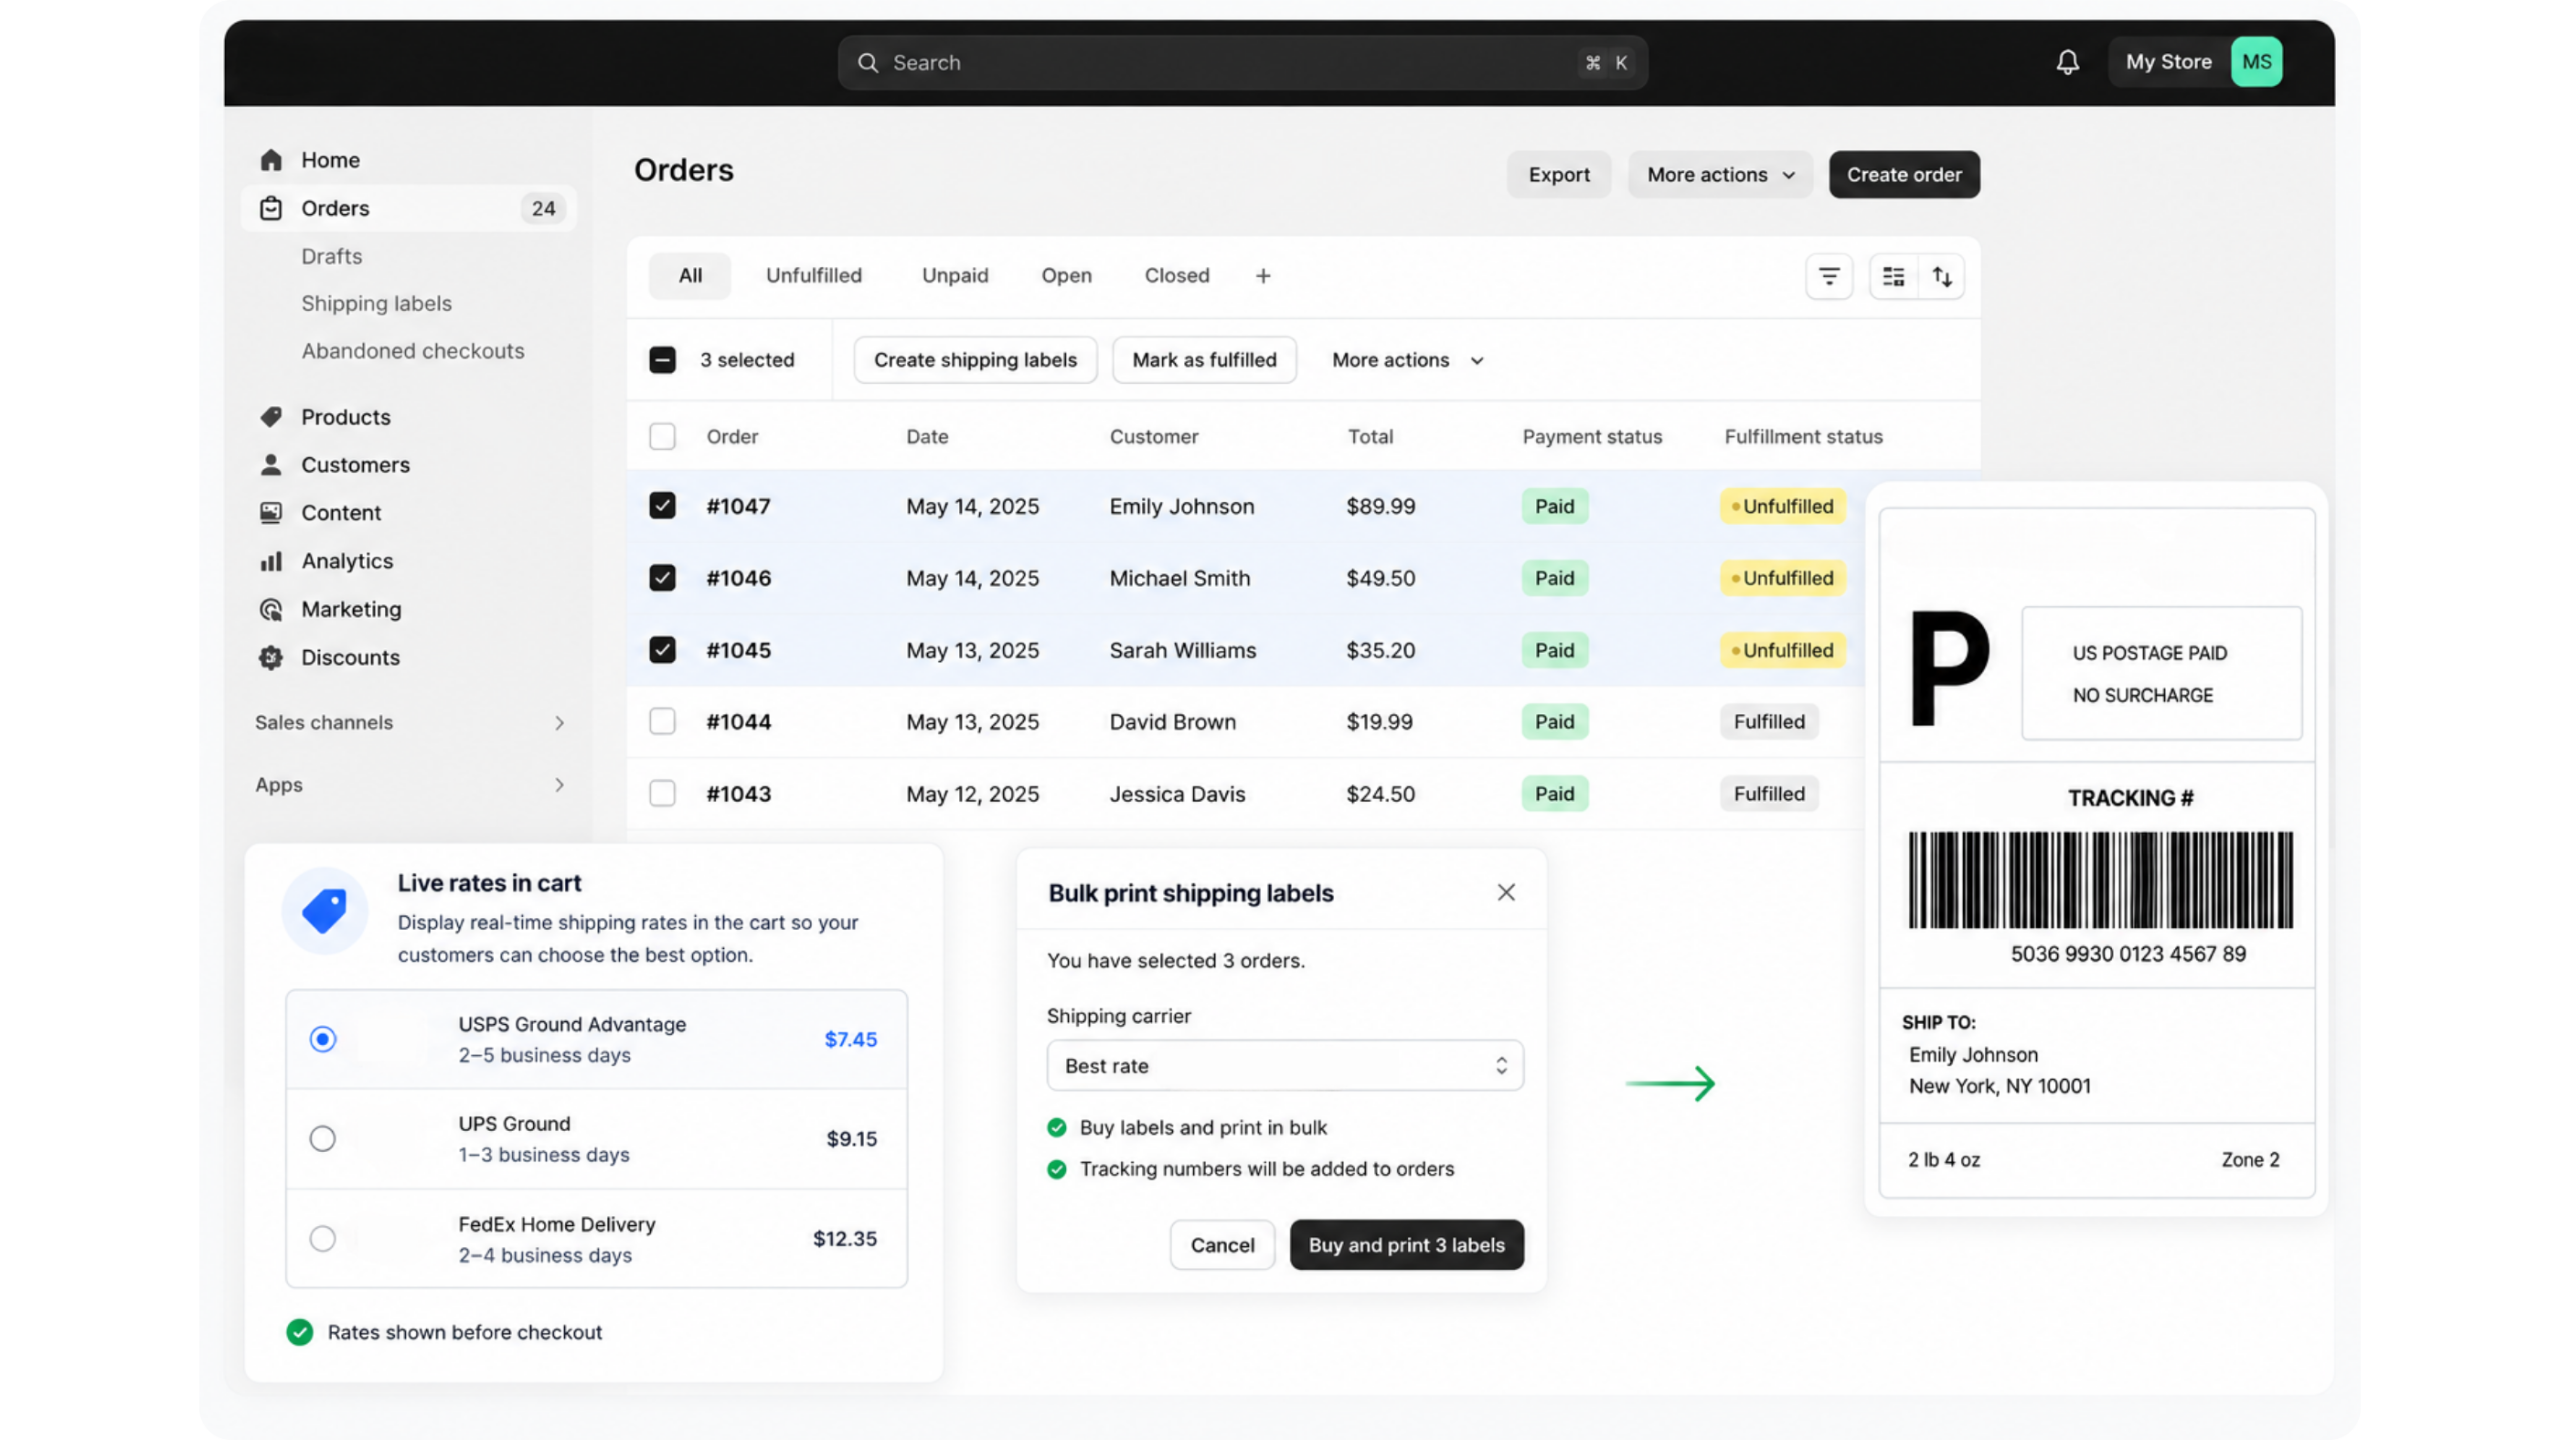Switch to the All tab
2560x1440 pixels.
coord(690,276)
